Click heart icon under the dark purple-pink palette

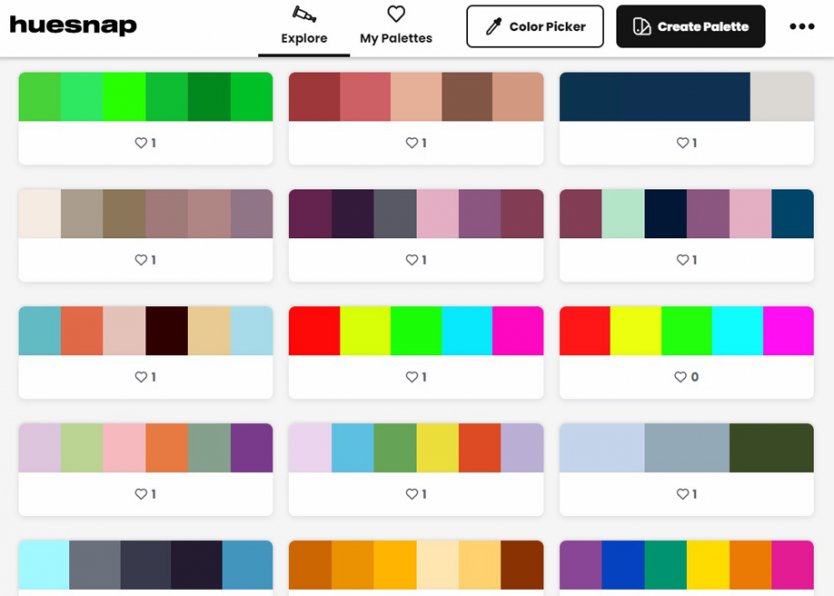pos(411,260)
